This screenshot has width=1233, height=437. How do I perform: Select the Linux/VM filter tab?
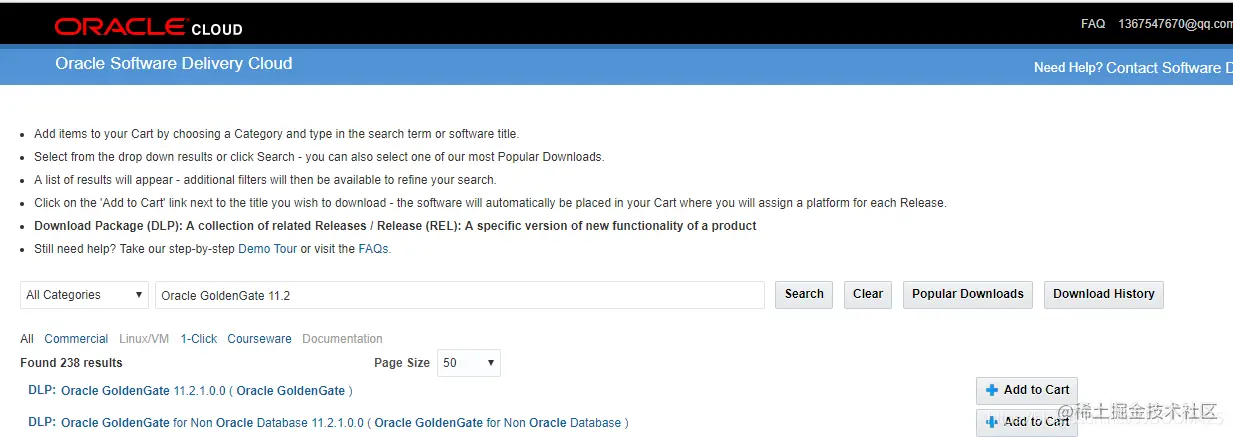coord(144,339)
